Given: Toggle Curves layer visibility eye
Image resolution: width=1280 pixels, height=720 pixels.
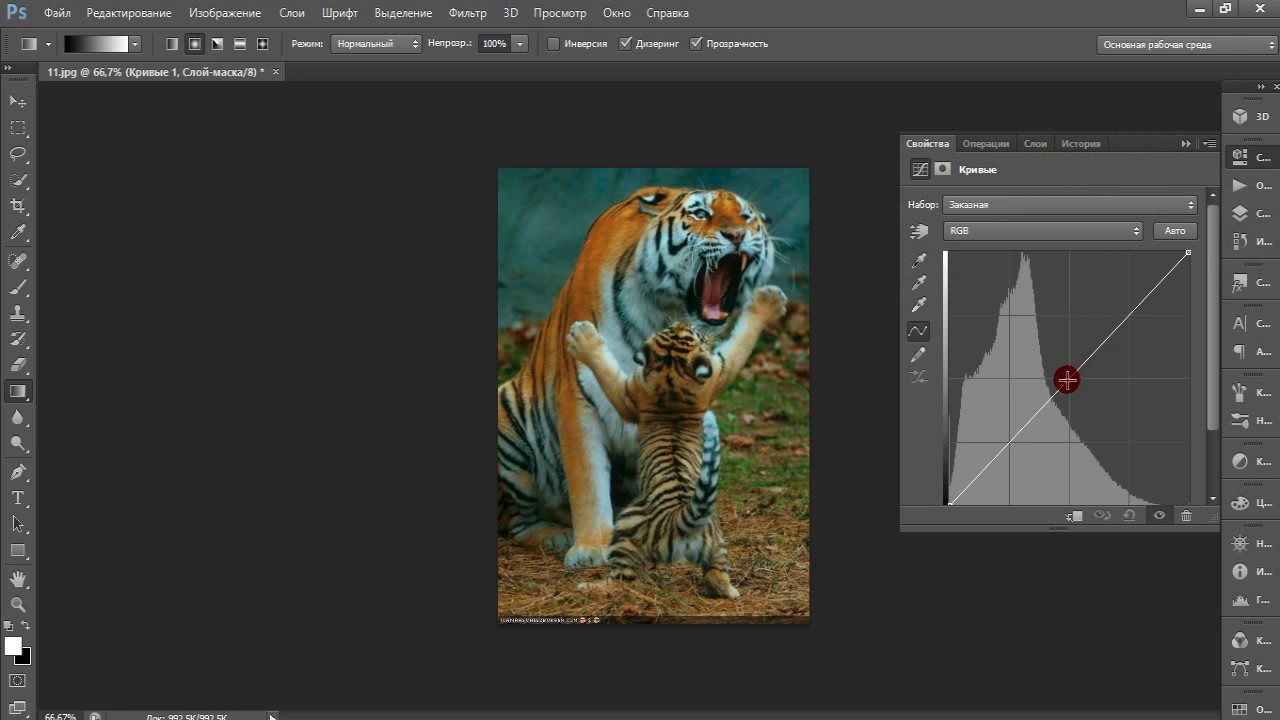Looking at the screenshot, I should coord(1159,516).
